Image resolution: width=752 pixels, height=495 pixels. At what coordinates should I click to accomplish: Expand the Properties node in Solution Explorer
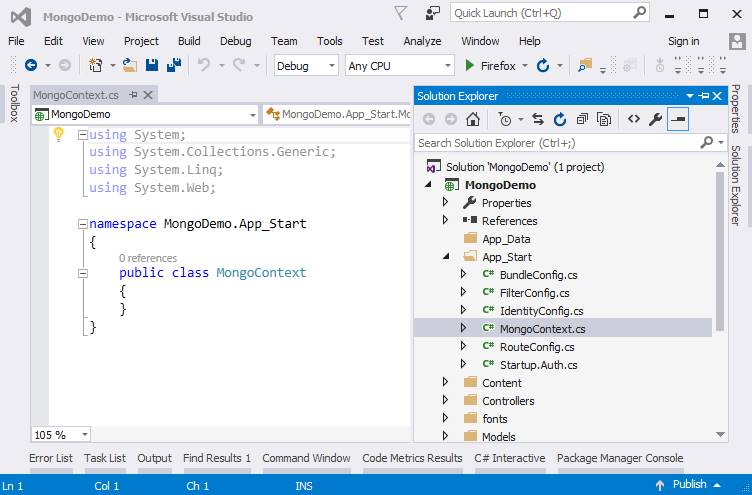(445, 202)
